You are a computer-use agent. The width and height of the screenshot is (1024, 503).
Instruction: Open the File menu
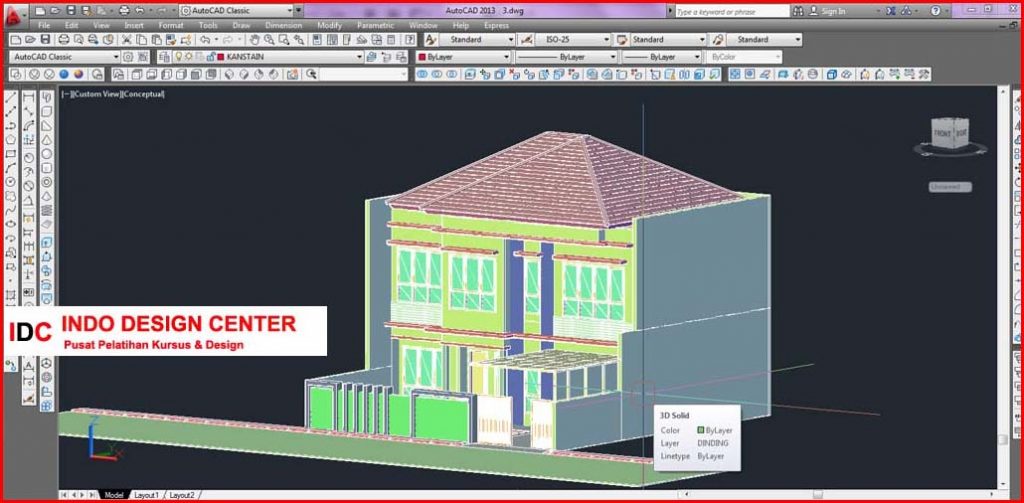[44, 25]
